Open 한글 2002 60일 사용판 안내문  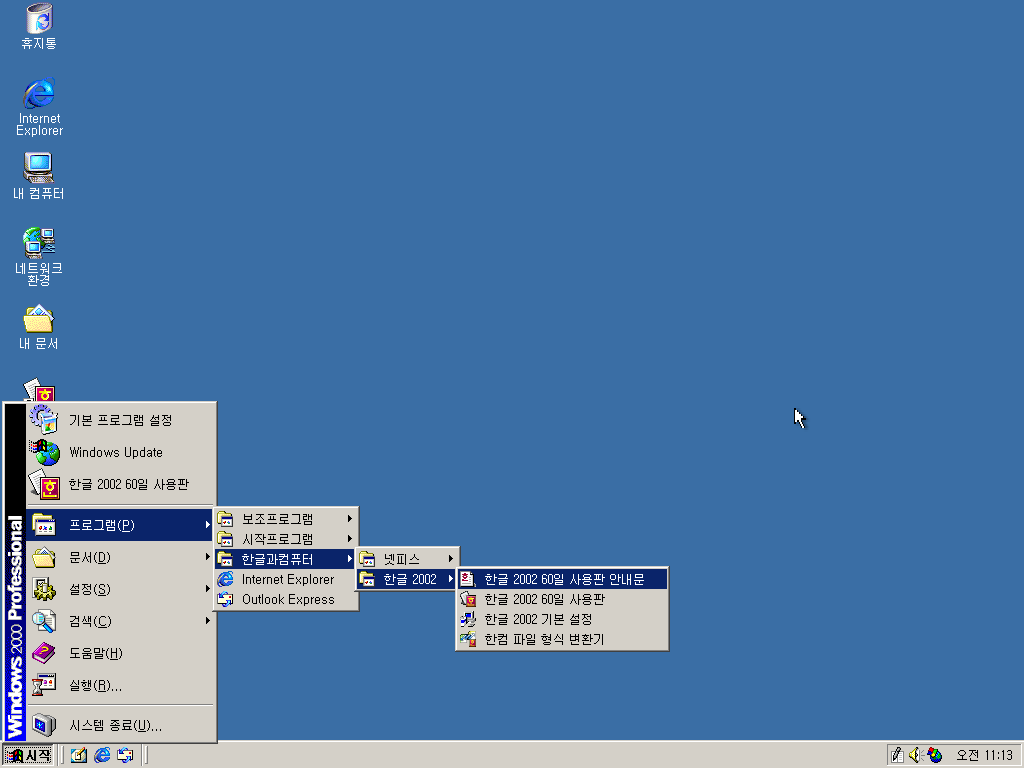[562, 579]
